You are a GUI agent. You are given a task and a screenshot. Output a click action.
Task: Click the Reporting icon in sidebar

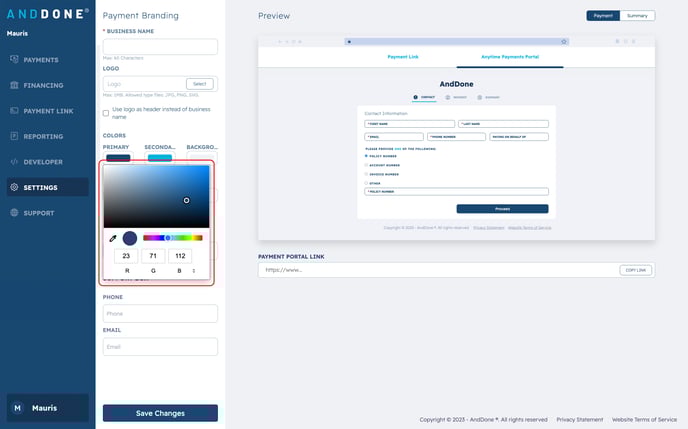coord(14,136)
